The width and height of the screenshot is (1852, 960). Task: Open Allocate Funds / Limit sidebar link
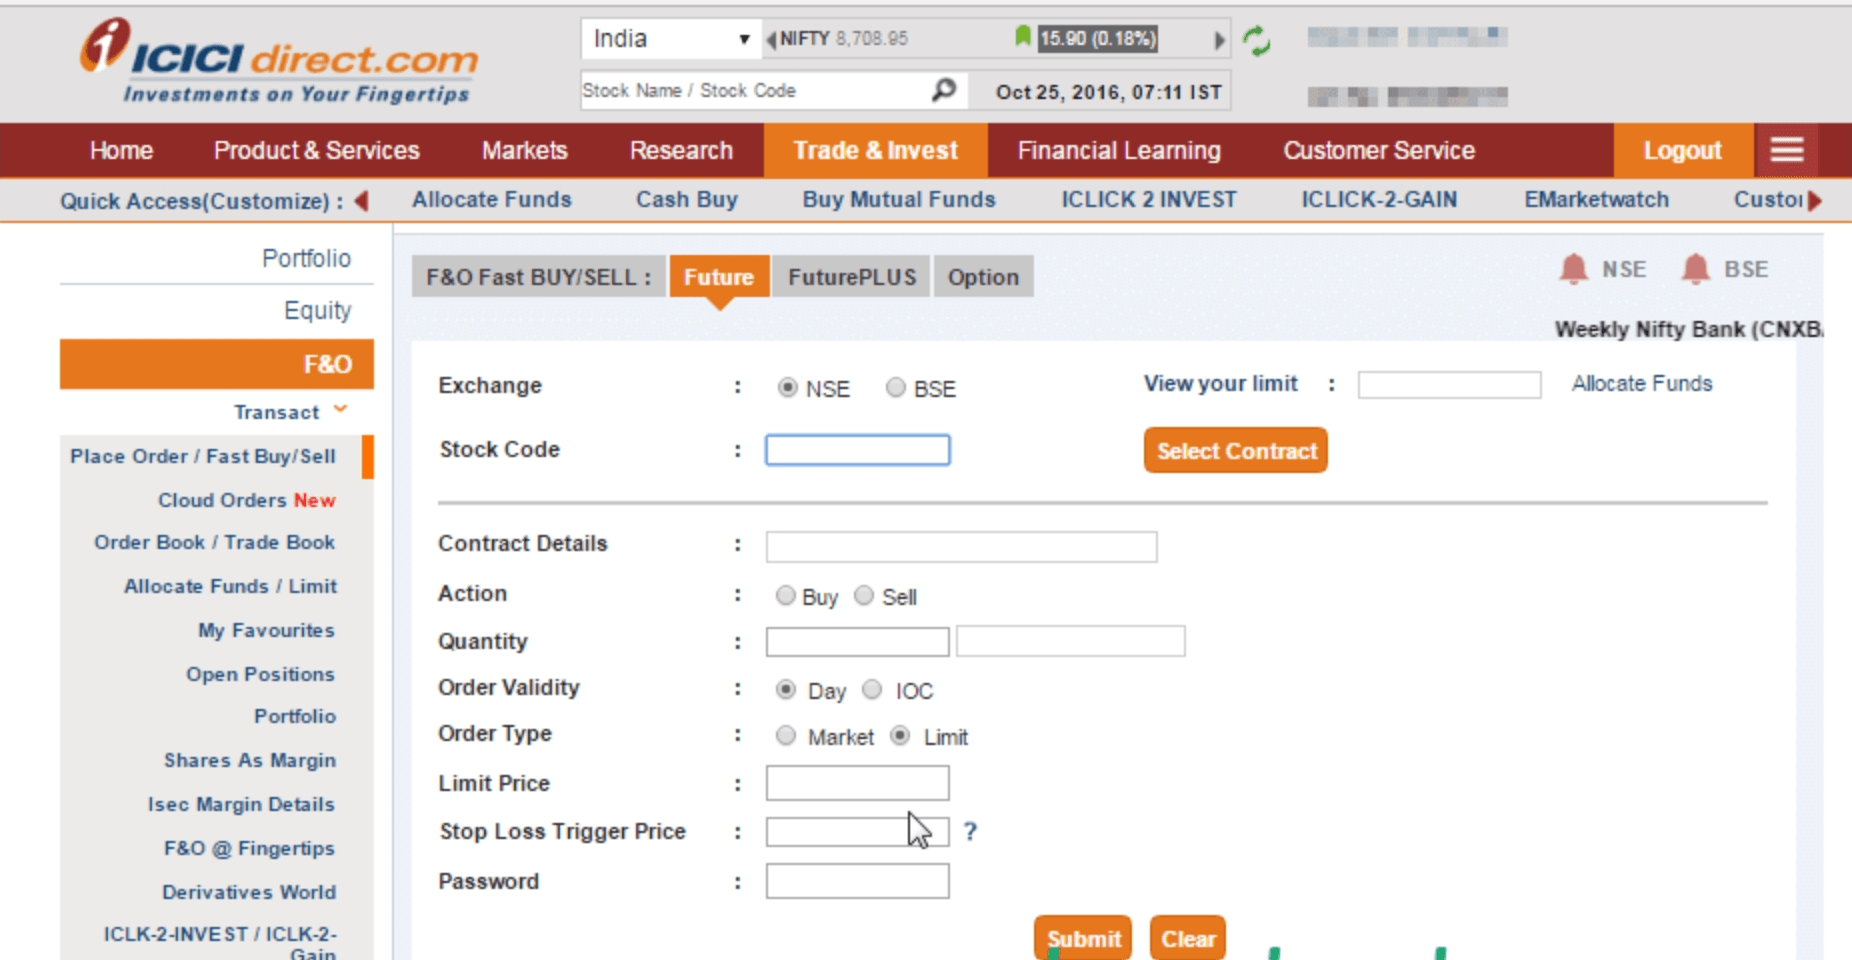pos(230,586)
